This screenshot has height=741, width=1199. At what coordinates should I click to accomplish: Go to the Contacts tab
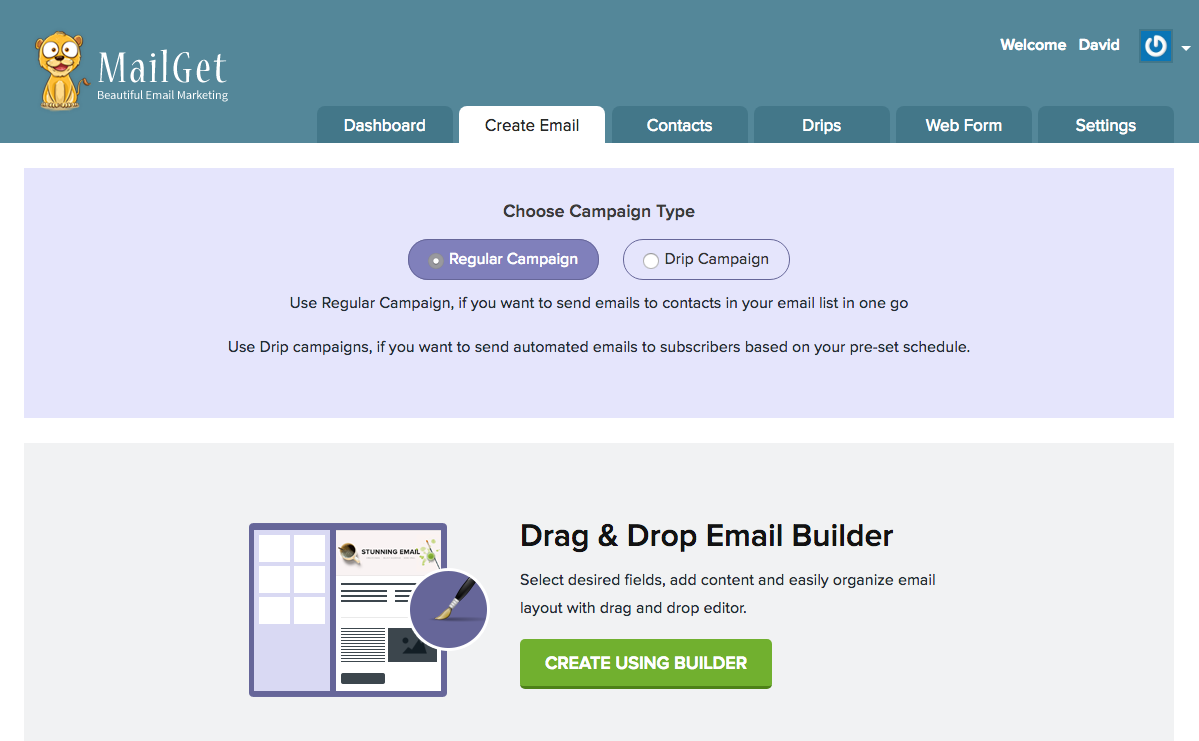click(x=679, y=125)
